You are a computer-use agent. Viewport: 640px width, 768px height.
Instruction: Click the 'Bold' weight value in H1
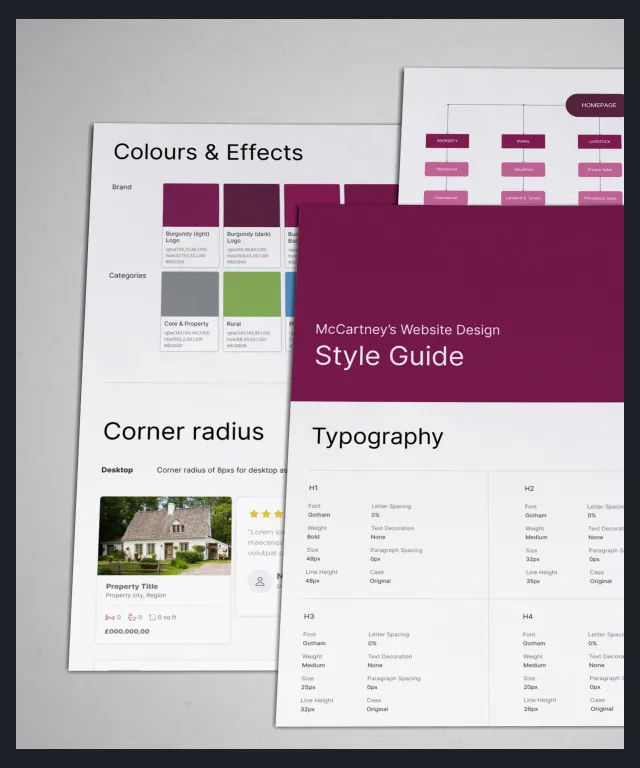pyautogui.click(x=313, y=537)
